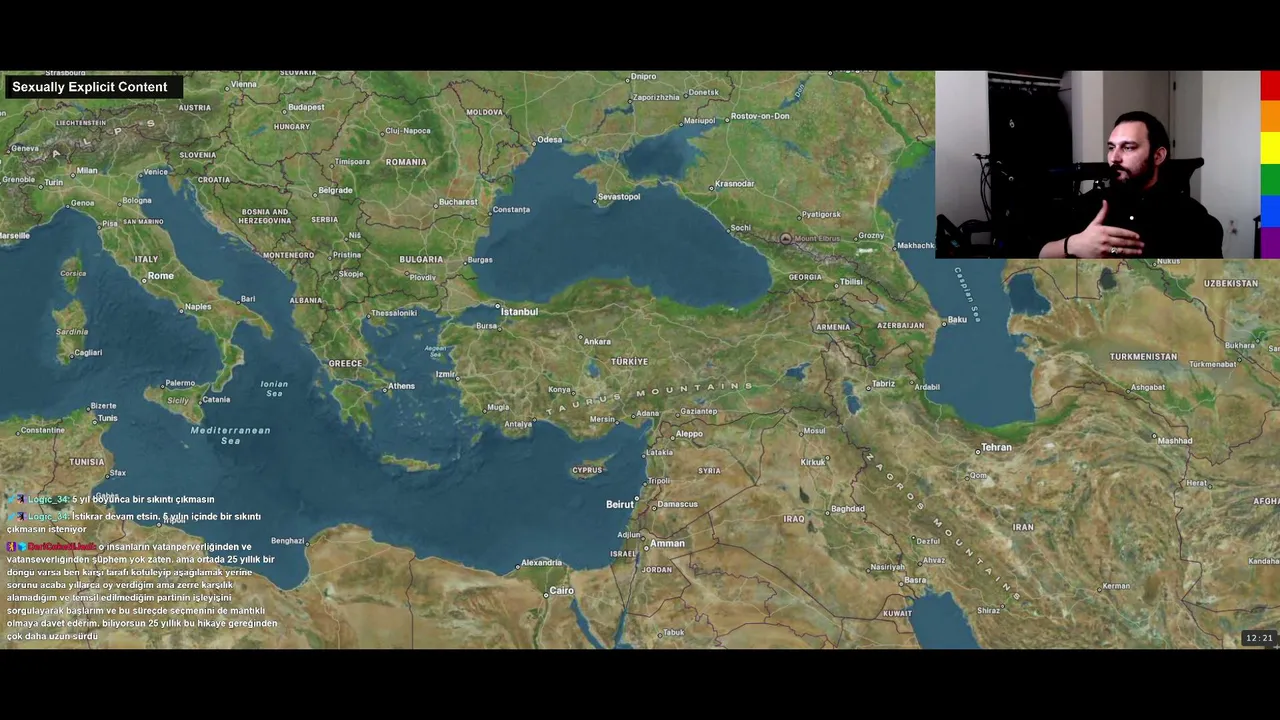
Task: Select the Amman city label
Action: [667, 544]
